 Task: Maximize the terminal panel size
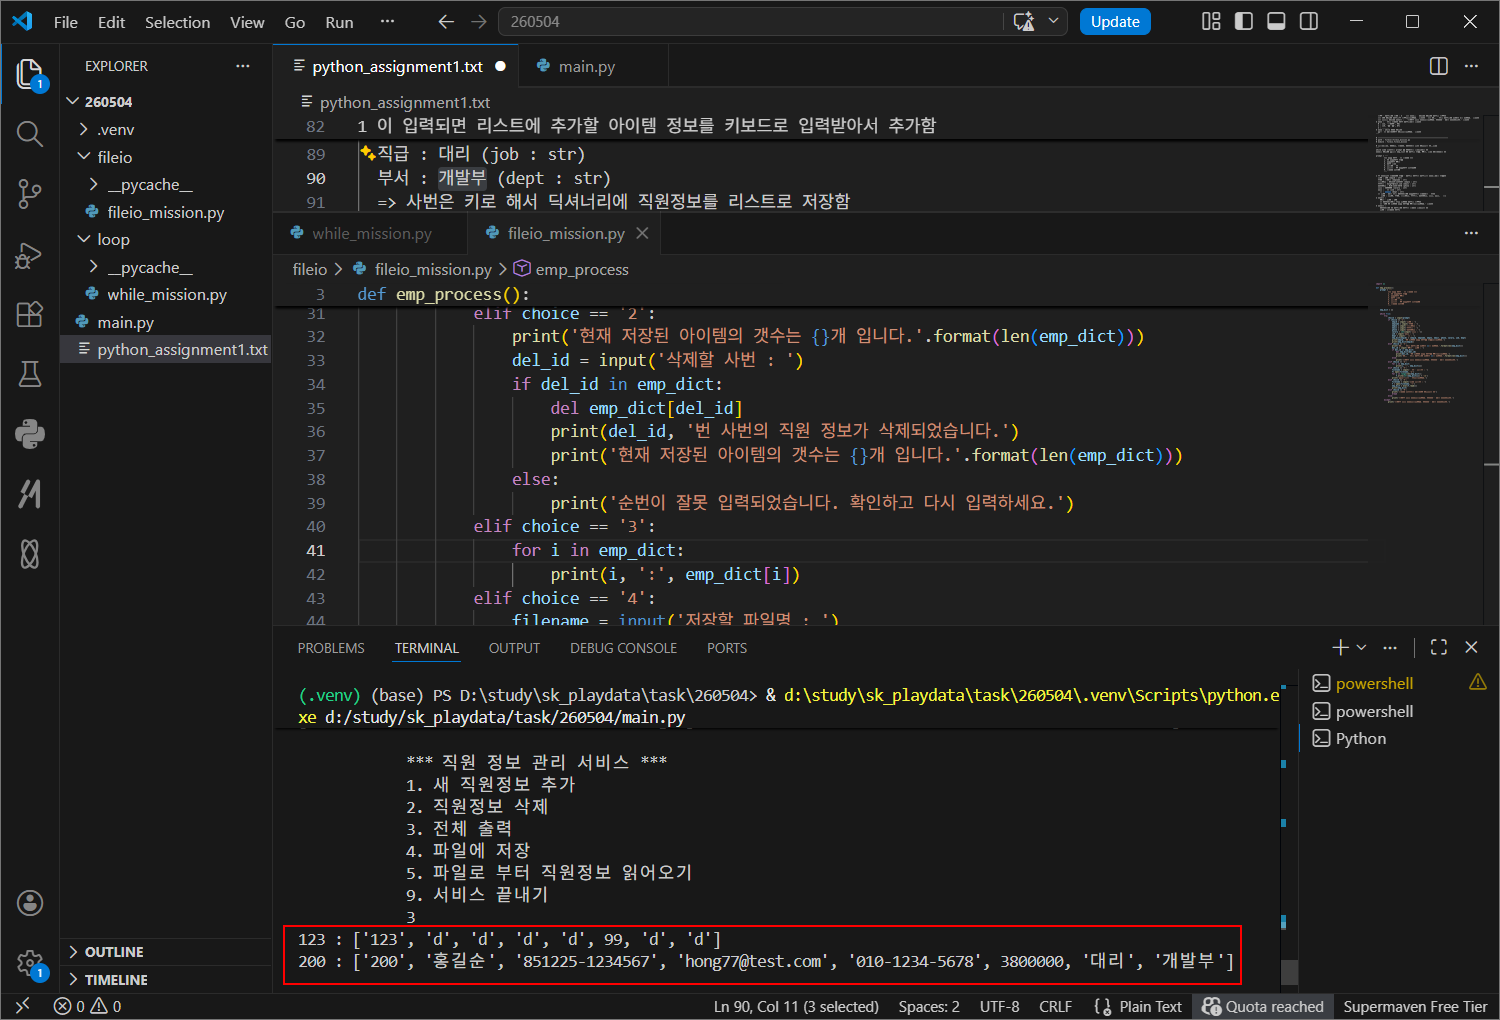coord(1439,648)
